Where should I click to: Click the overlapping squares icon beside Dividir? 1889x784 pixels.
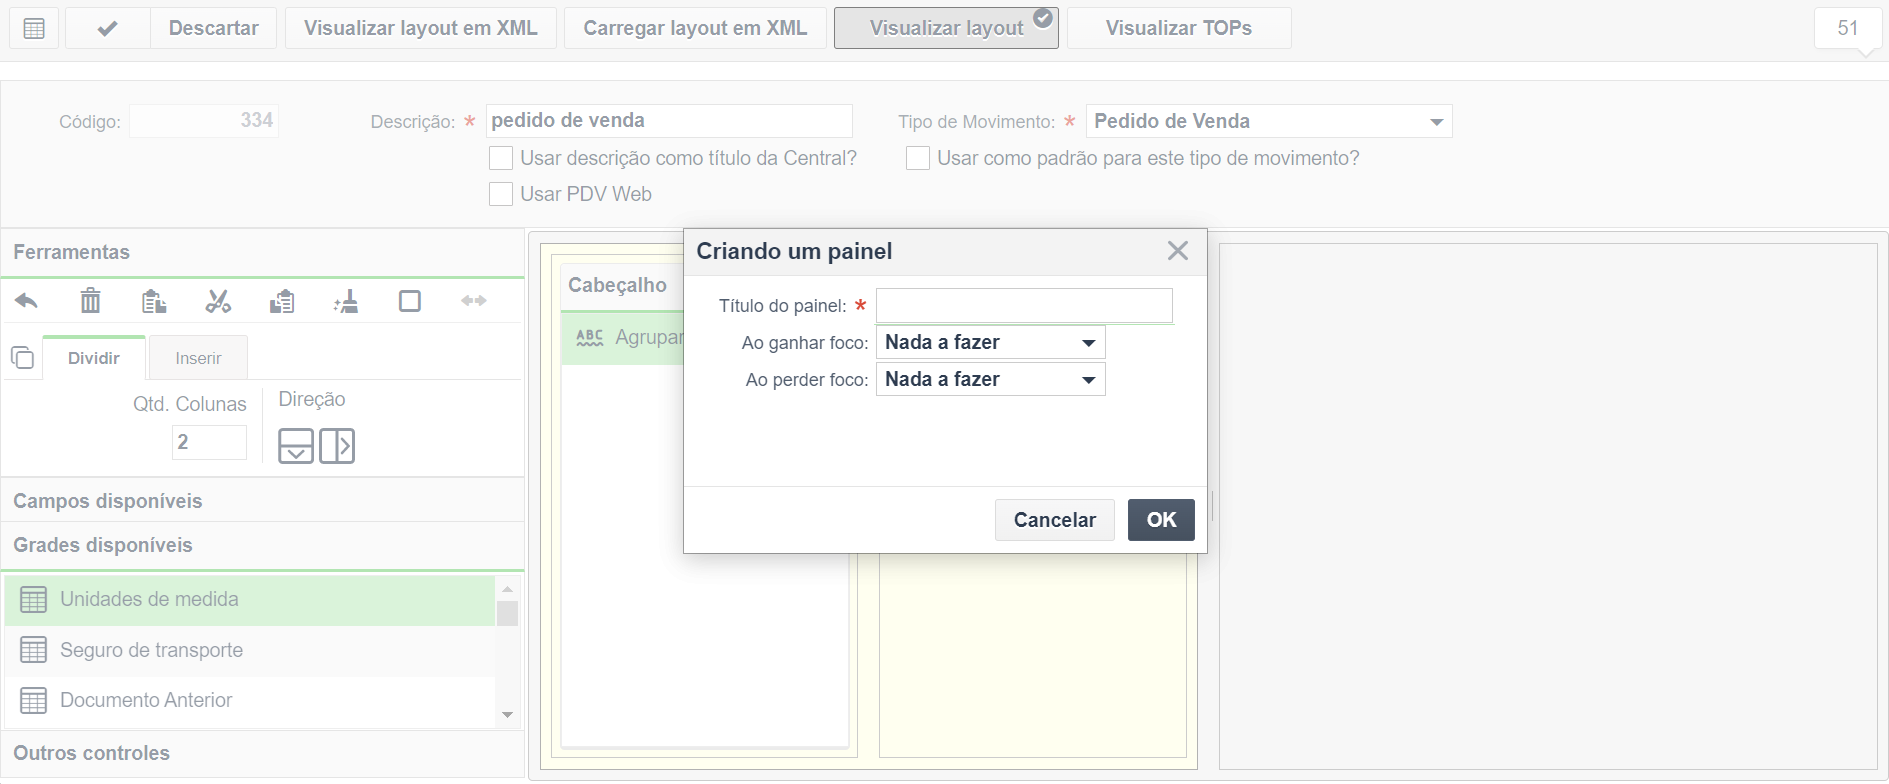click(22, 357)
